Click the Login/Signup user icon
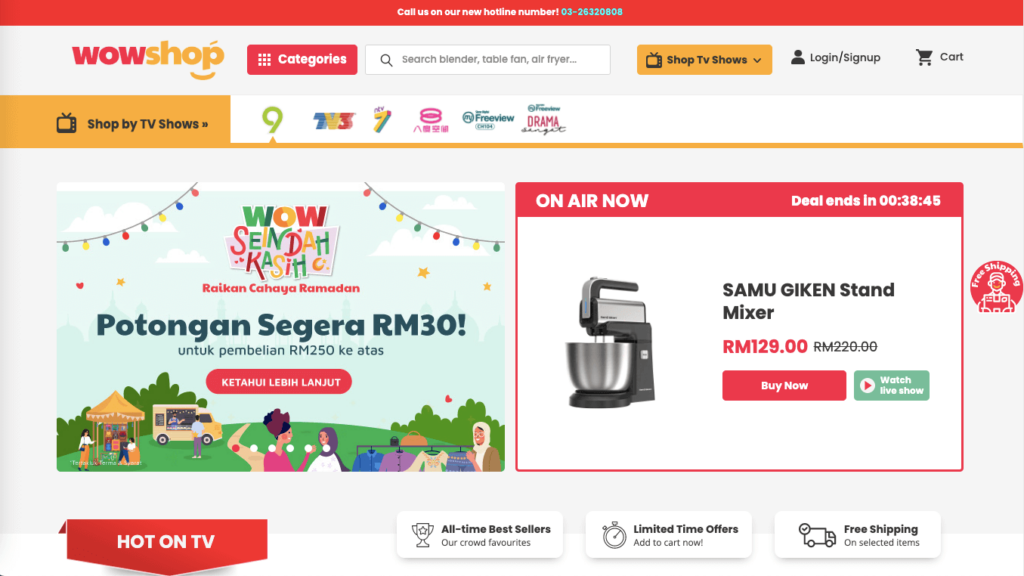Image resolution: width=1024 pixels, height=576 pixels. 797,57
